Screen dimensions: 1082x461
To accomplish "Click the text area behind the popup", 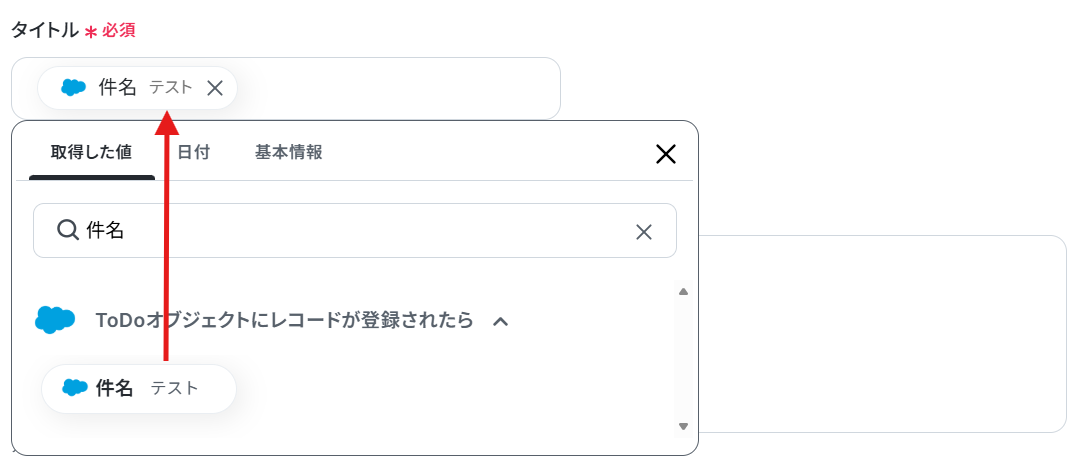I will tap(882, 334).
